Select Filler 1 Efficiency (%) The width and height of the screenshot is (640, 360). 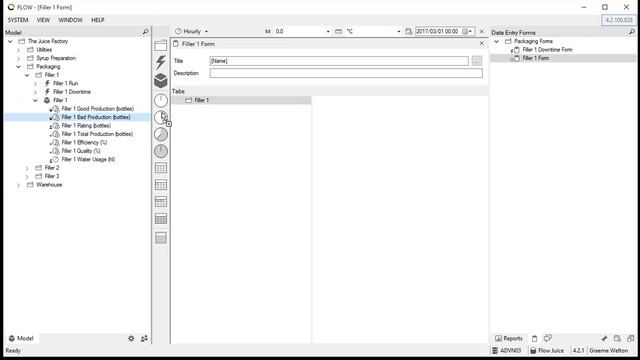point(84,142)
